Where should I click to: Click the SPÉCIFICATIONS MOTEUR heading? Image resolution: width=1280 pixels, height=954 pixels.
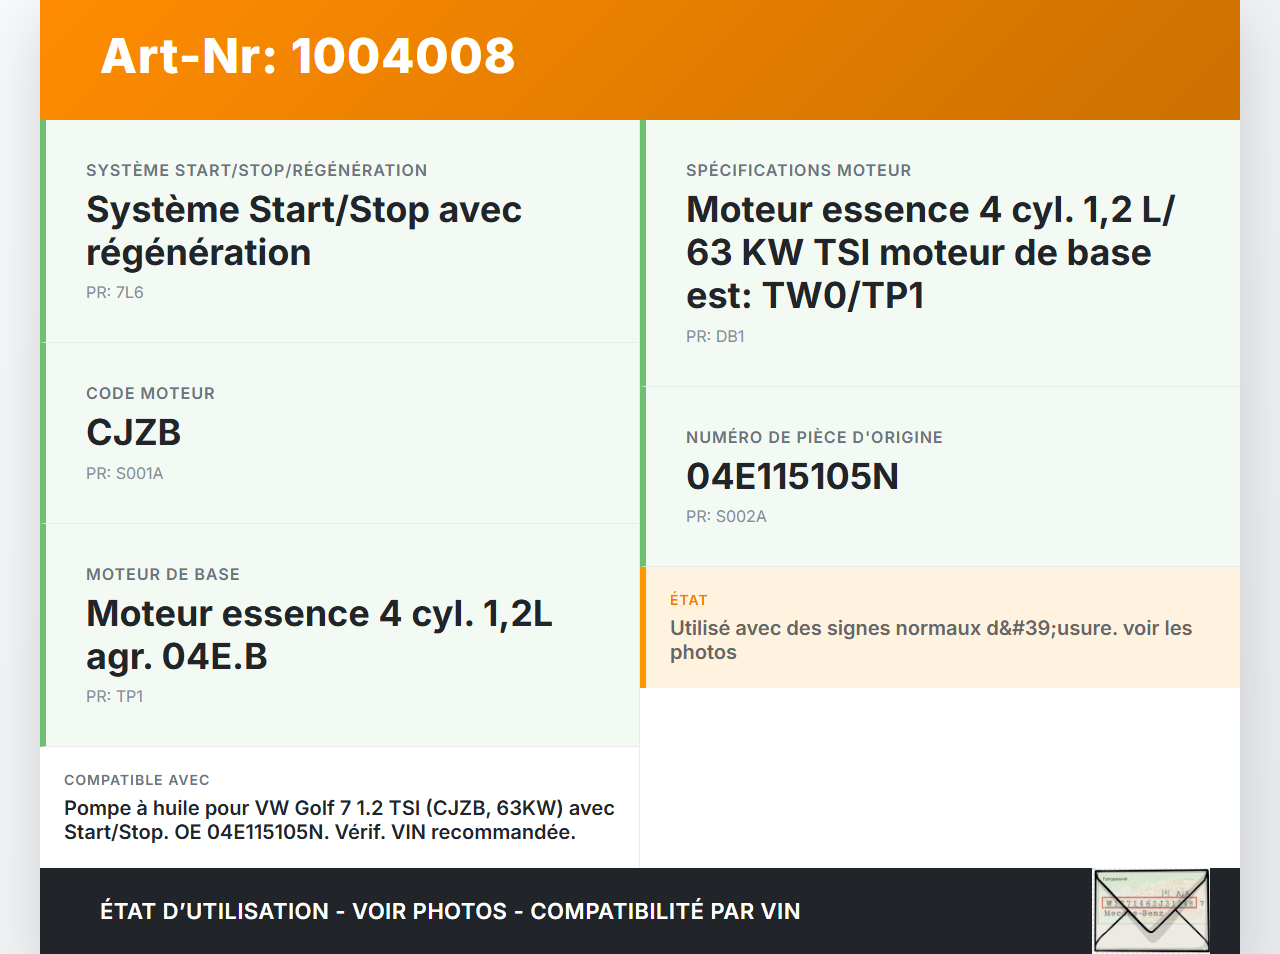[x=798, y=170]
